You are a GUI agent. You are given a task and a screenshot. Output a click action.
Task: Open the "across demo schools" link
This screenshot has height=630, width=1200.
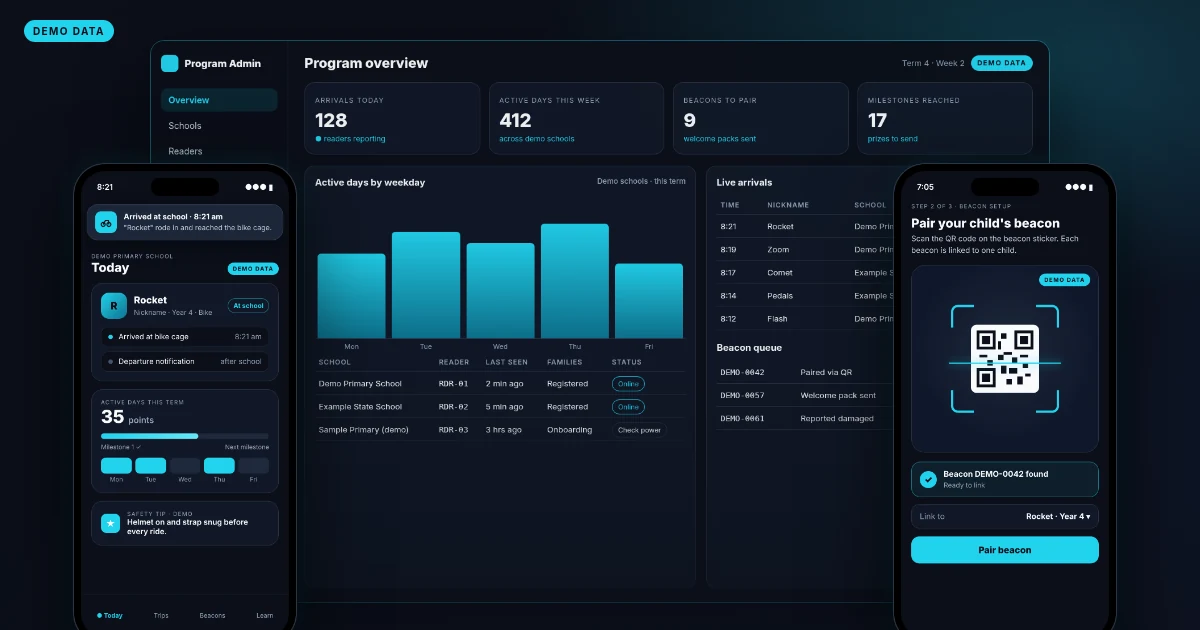tap(537, 139)
